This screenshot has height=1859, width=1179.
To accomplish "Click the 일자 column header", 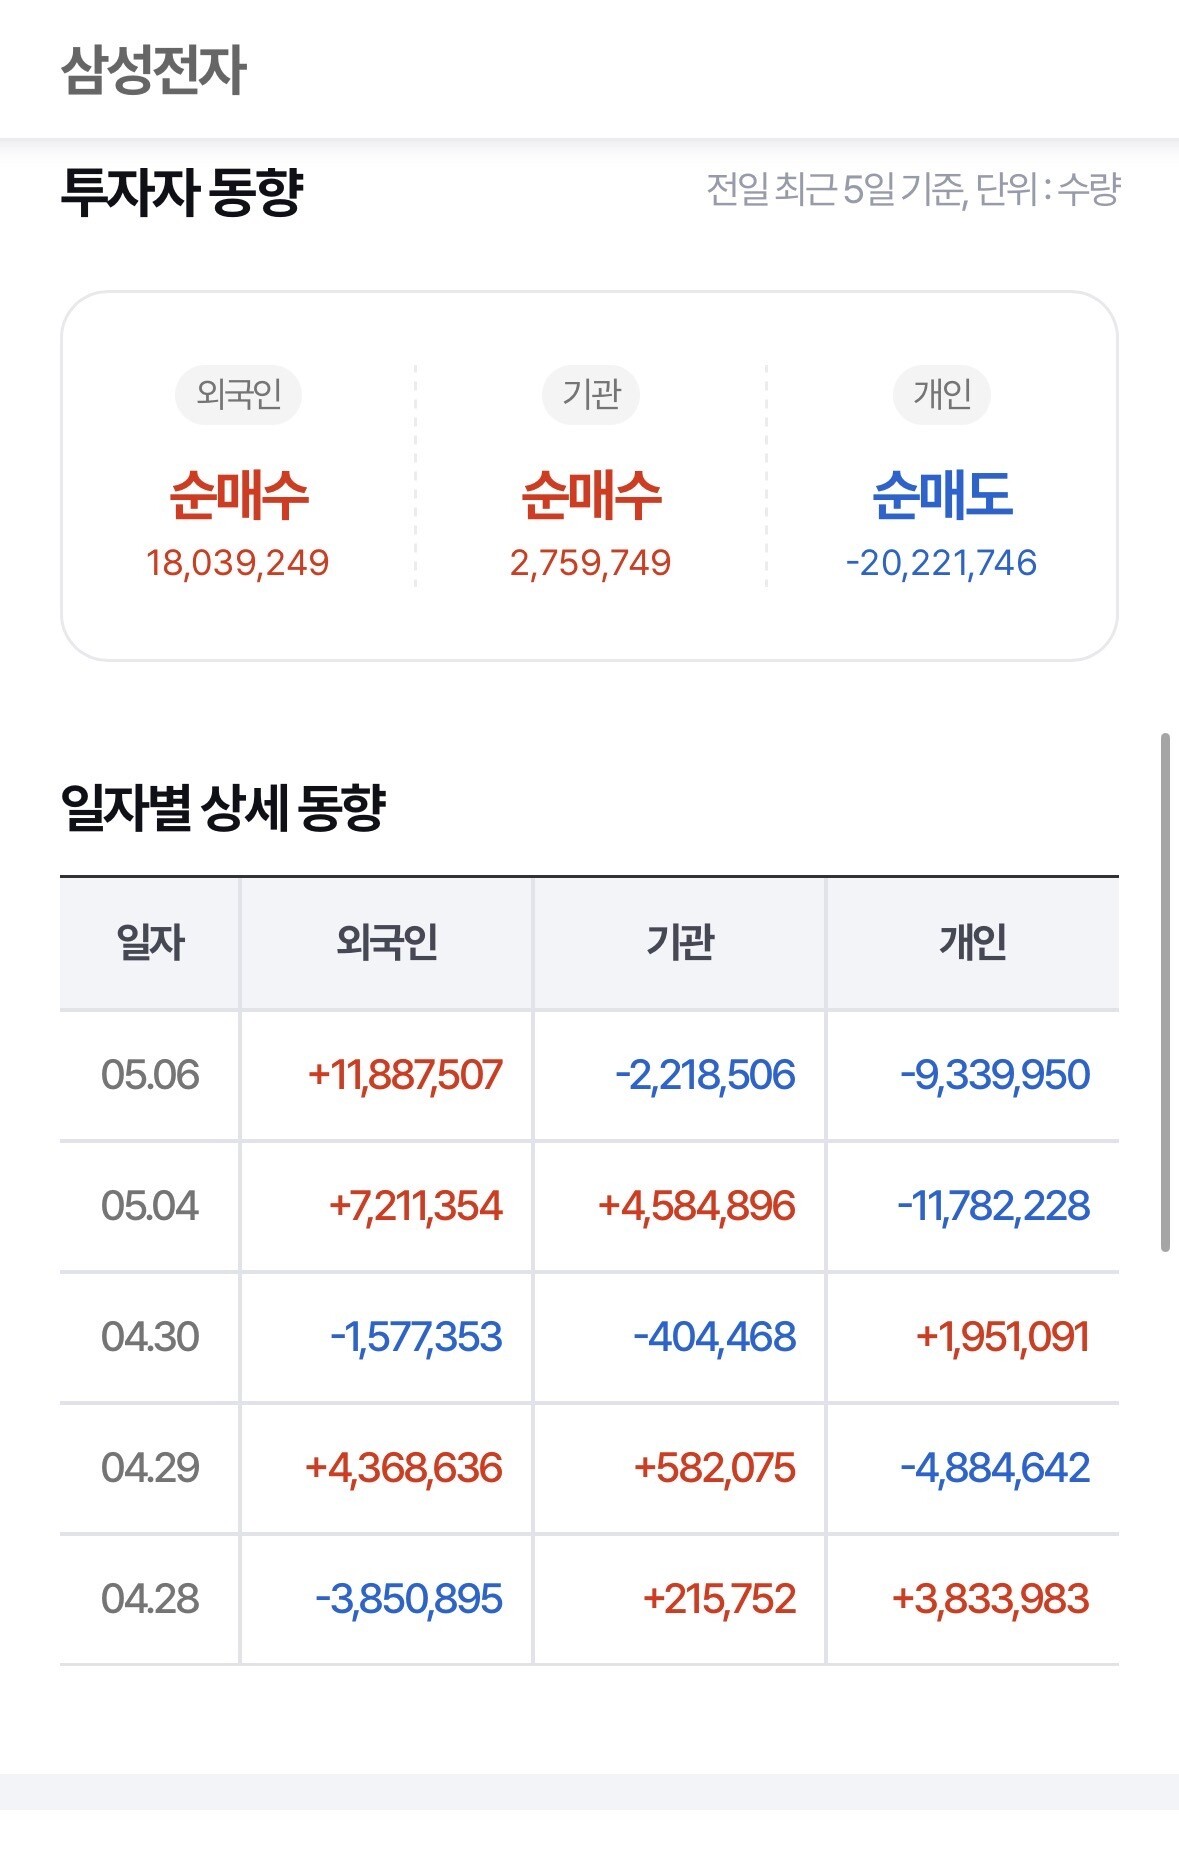I will click(150, 943).
